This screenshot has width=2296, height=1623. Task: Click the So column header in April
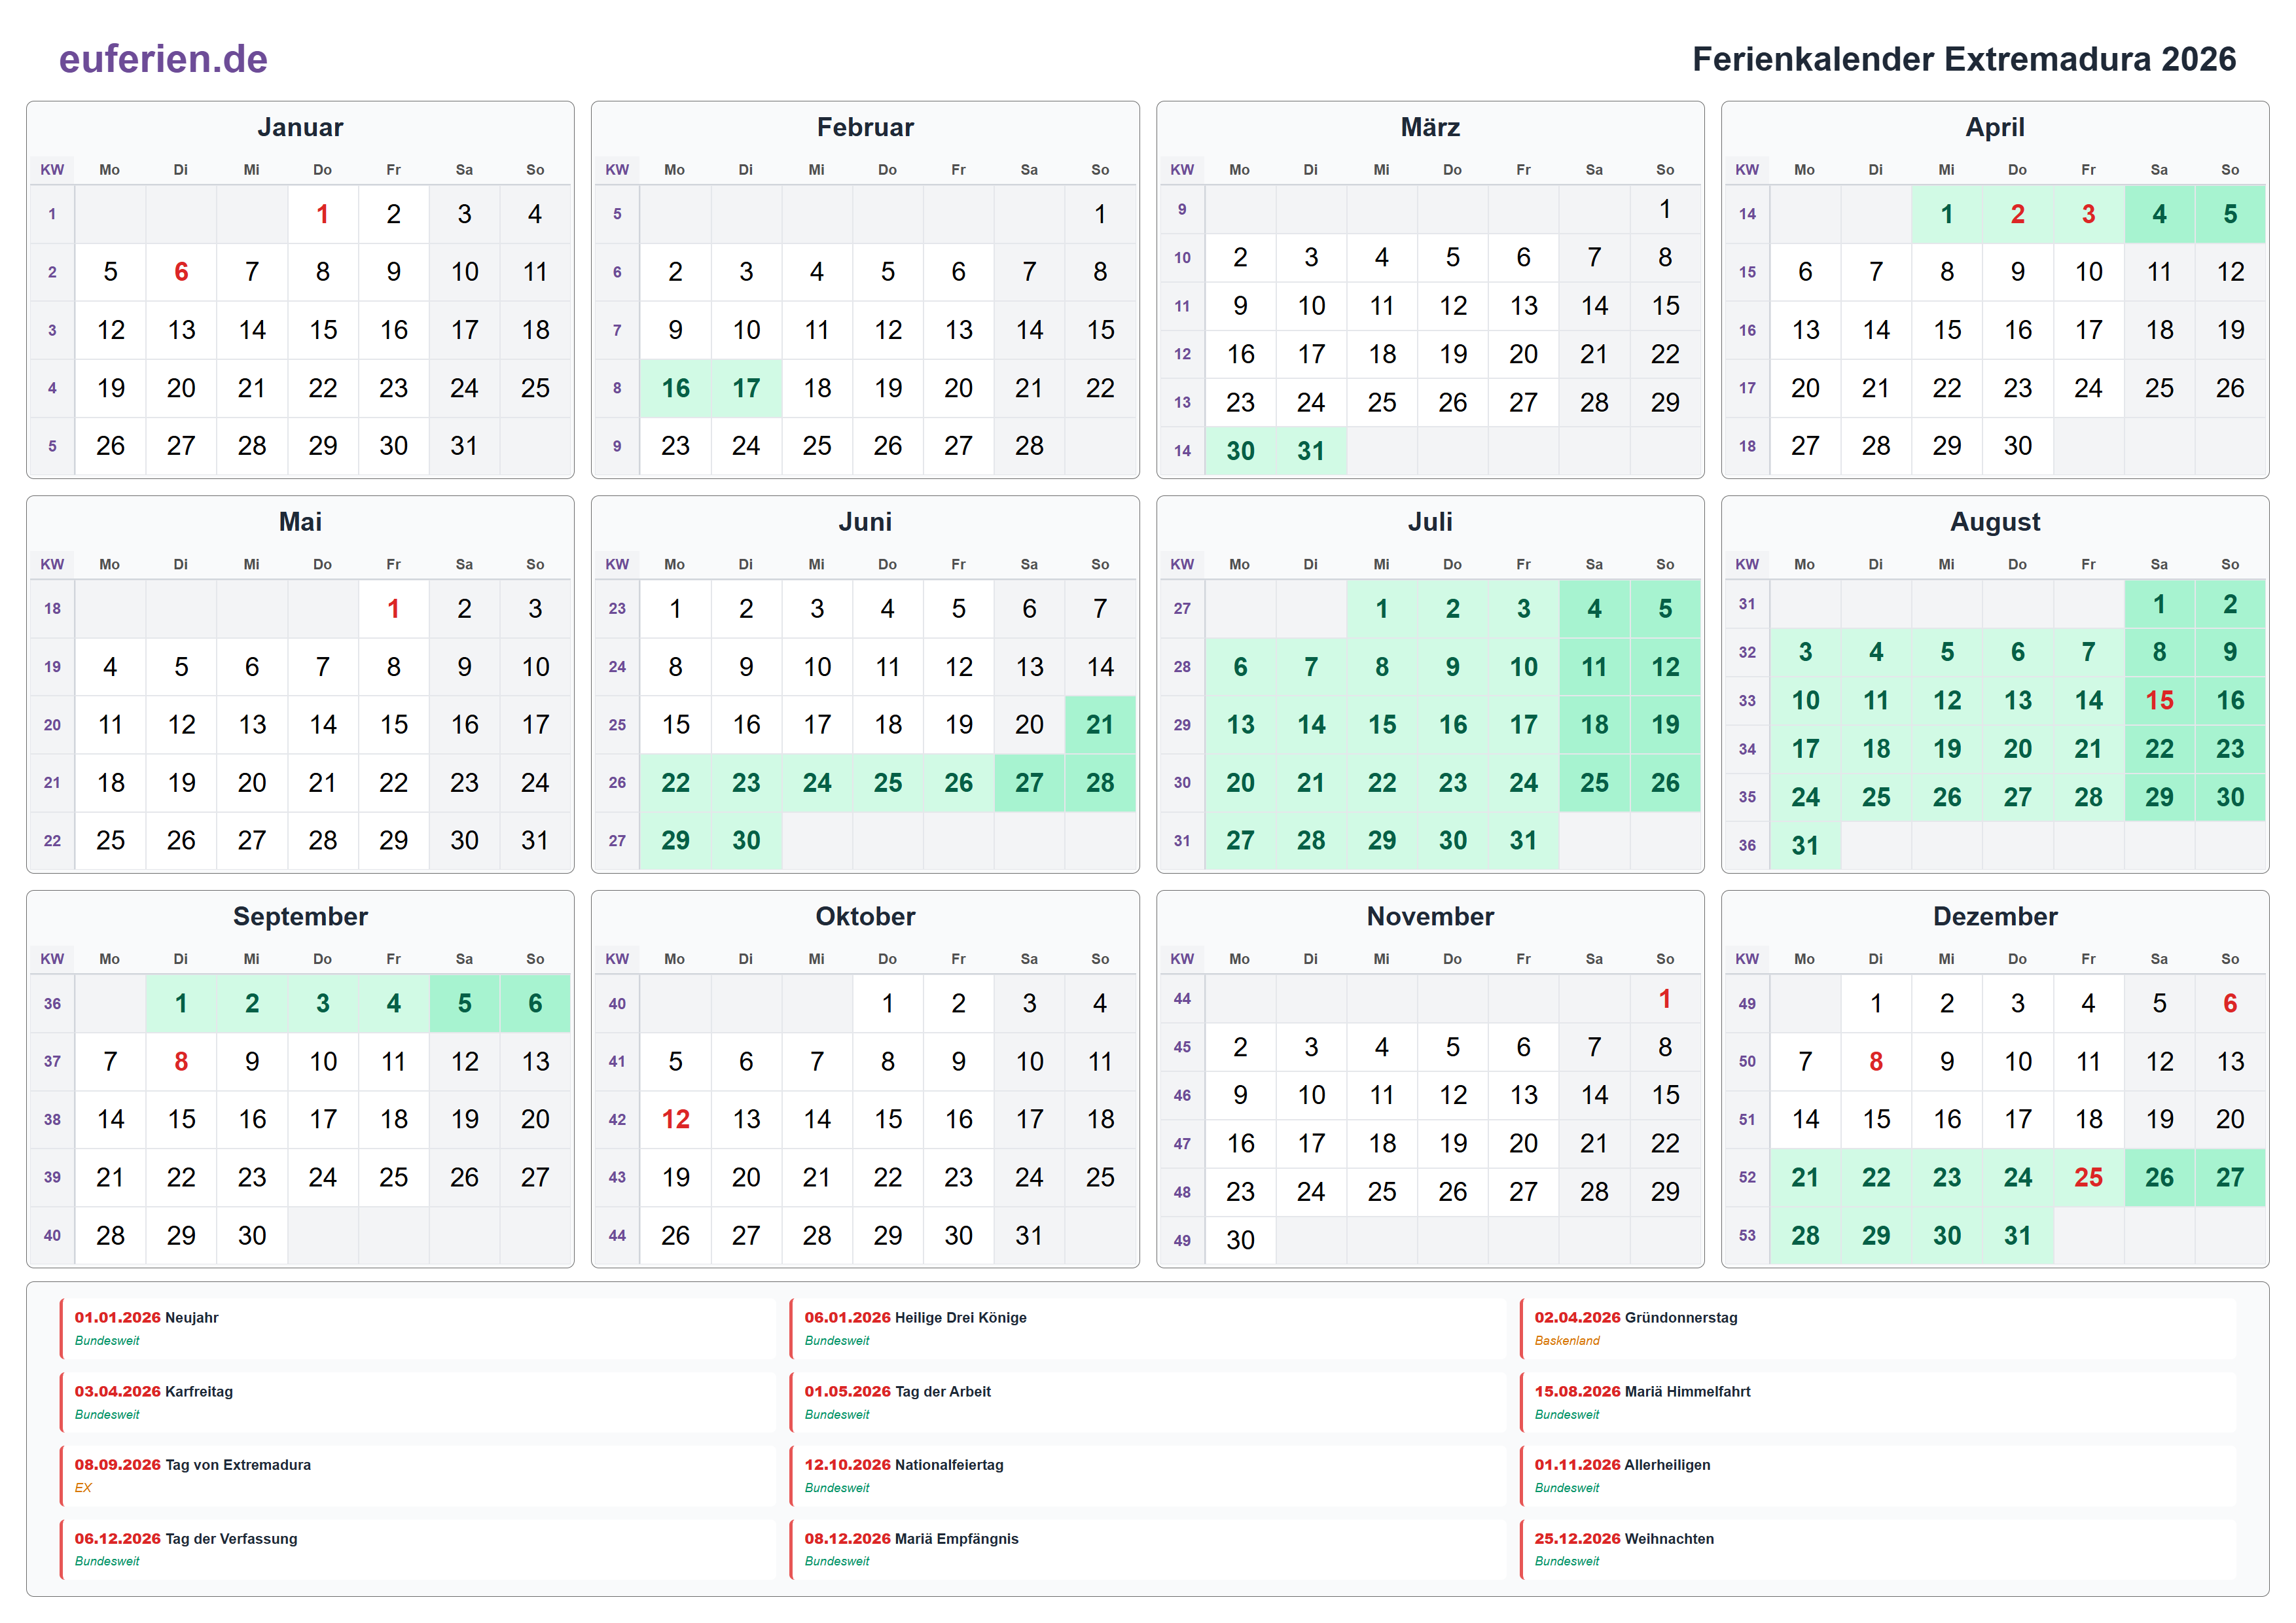[x=2230, y=170]
